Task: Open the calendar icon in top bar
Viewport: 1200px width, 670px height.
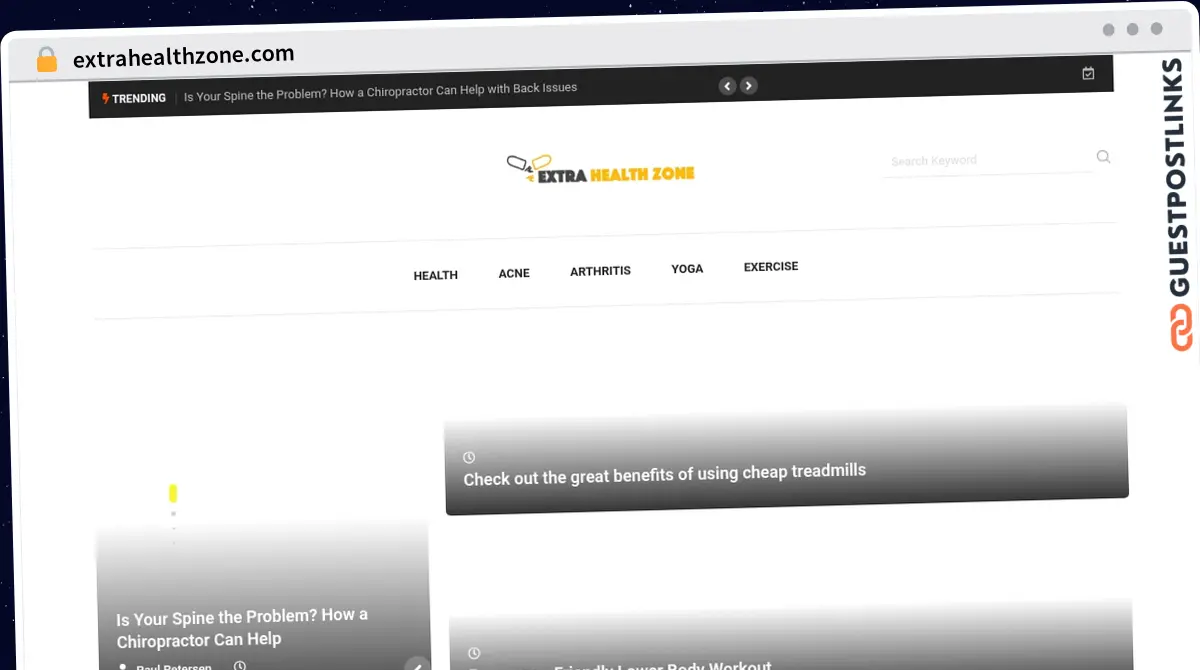Action: pyautogui.click(x=1088, y=73)
